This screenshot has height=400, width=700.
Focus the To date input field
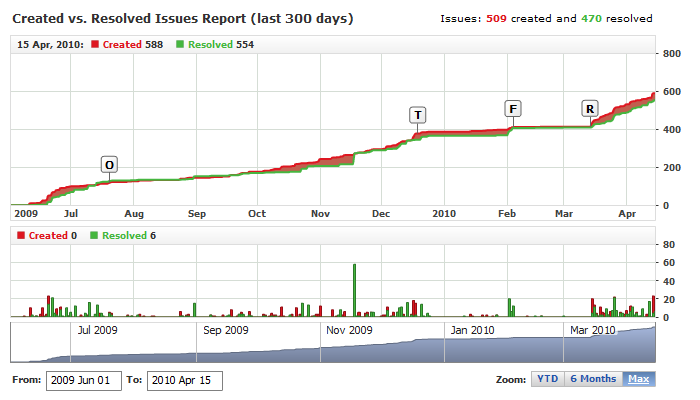tap(185, 380)
